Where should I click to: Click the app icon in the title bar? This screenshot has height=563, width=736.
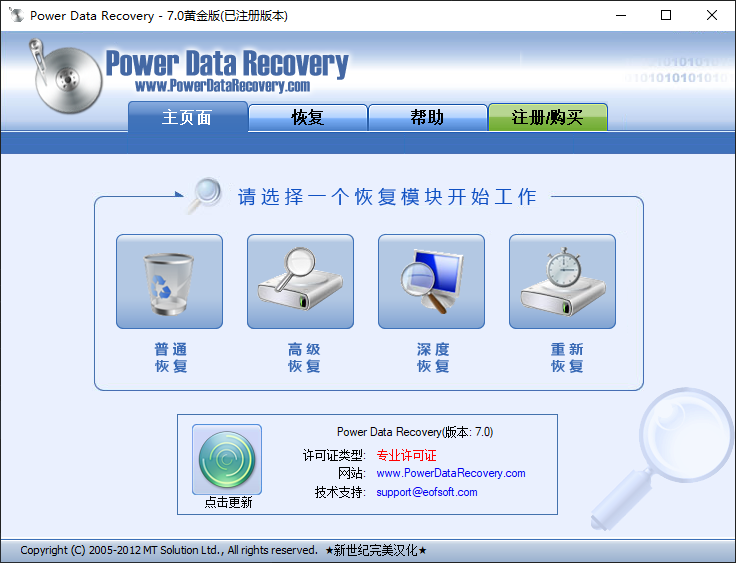15,15
